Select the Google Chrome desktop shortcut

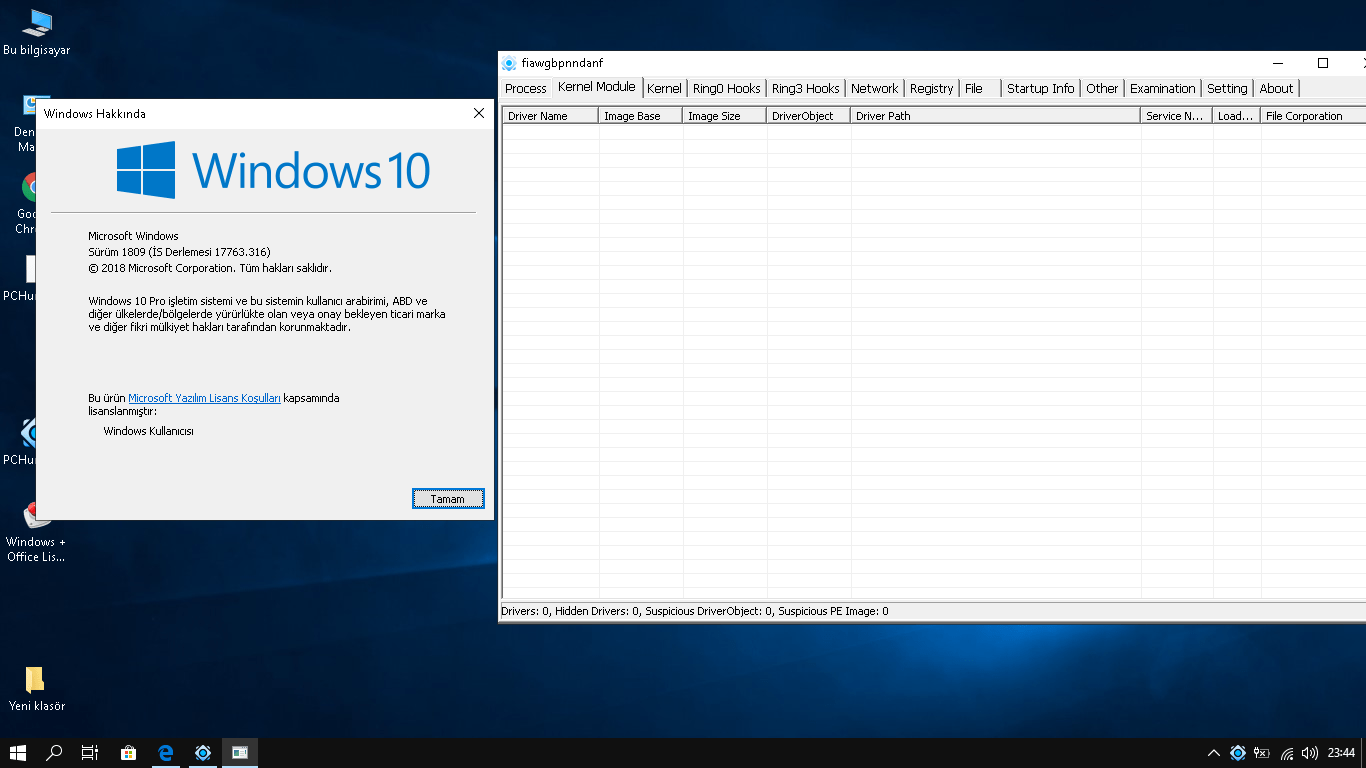coord(29,205)
